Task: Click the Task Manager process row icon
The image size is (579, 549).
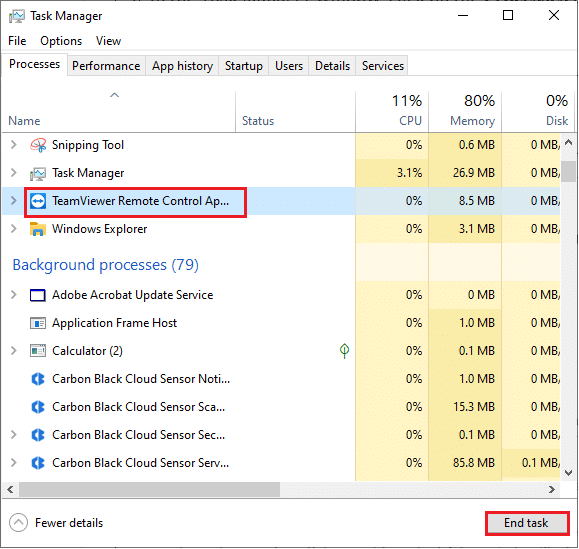Action: tap(38, 173)
